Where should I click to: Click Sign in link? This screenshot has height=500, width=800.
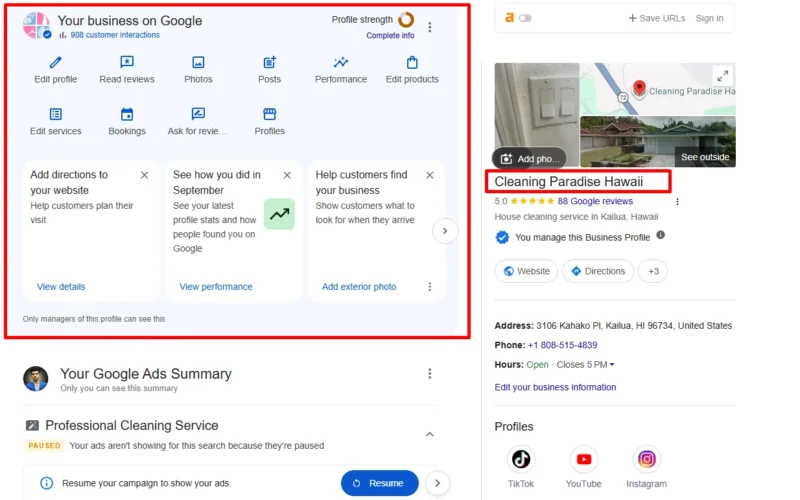pos(709,18)
